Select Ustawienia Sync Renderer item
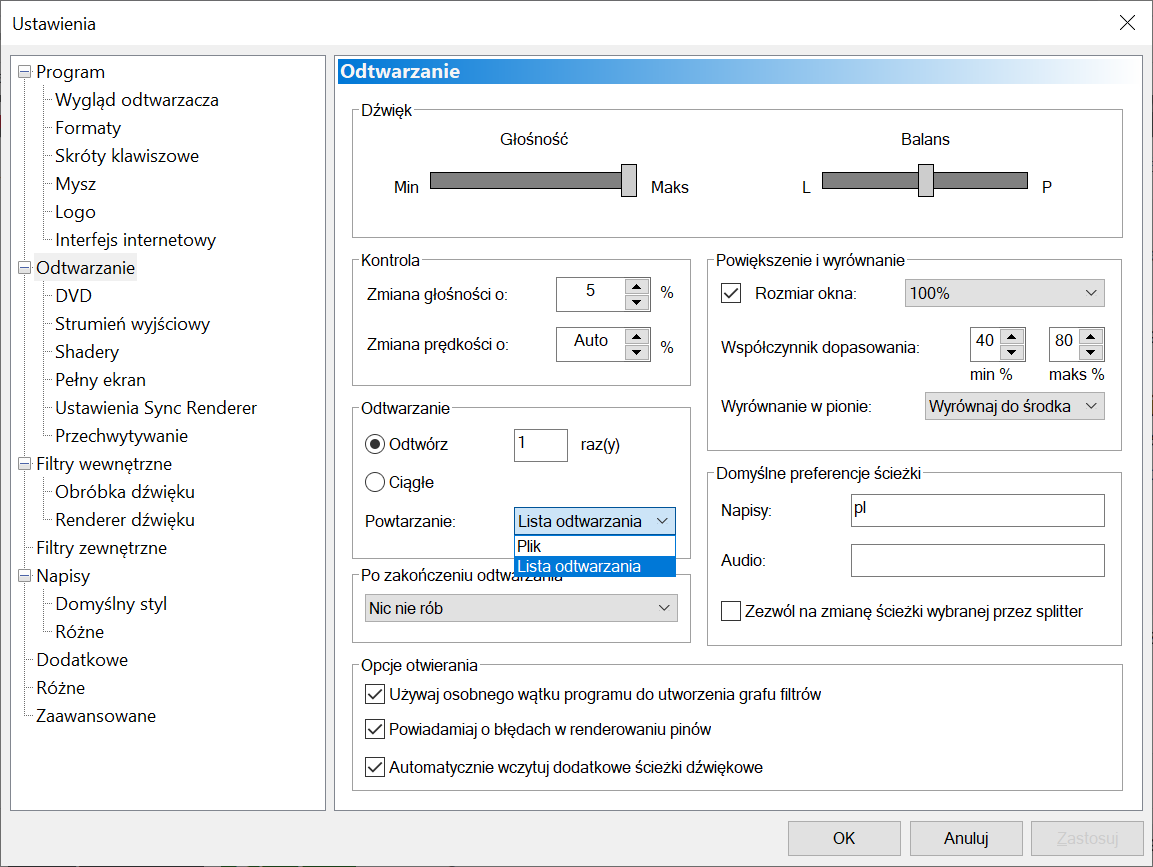Image resolution: width=1153 pixels, height=867 pixels. (156, 407)
